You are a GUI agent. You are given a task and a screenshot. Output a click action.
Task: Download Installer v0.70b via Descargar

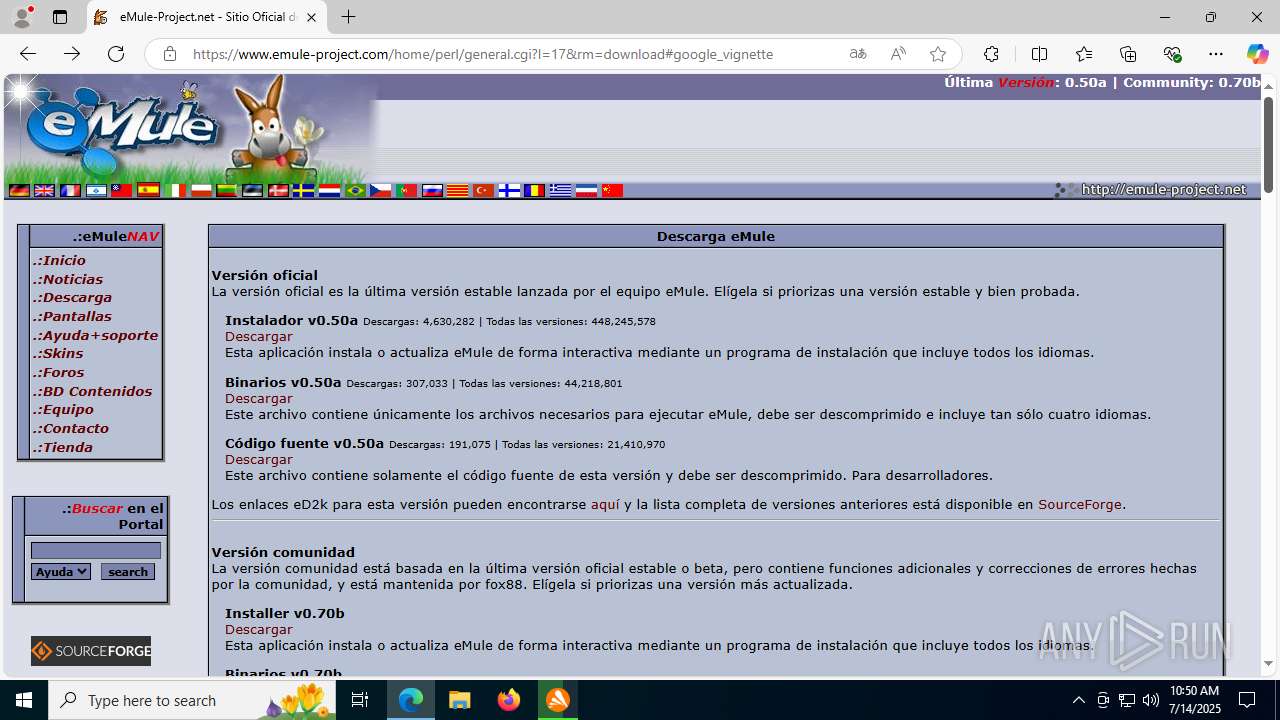(x=259, y=629)
